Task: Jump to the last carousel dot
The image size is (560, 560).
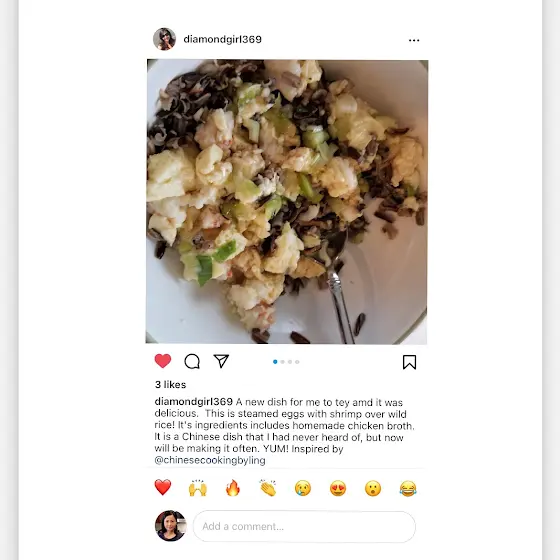Action: click(x=297, y=362)
